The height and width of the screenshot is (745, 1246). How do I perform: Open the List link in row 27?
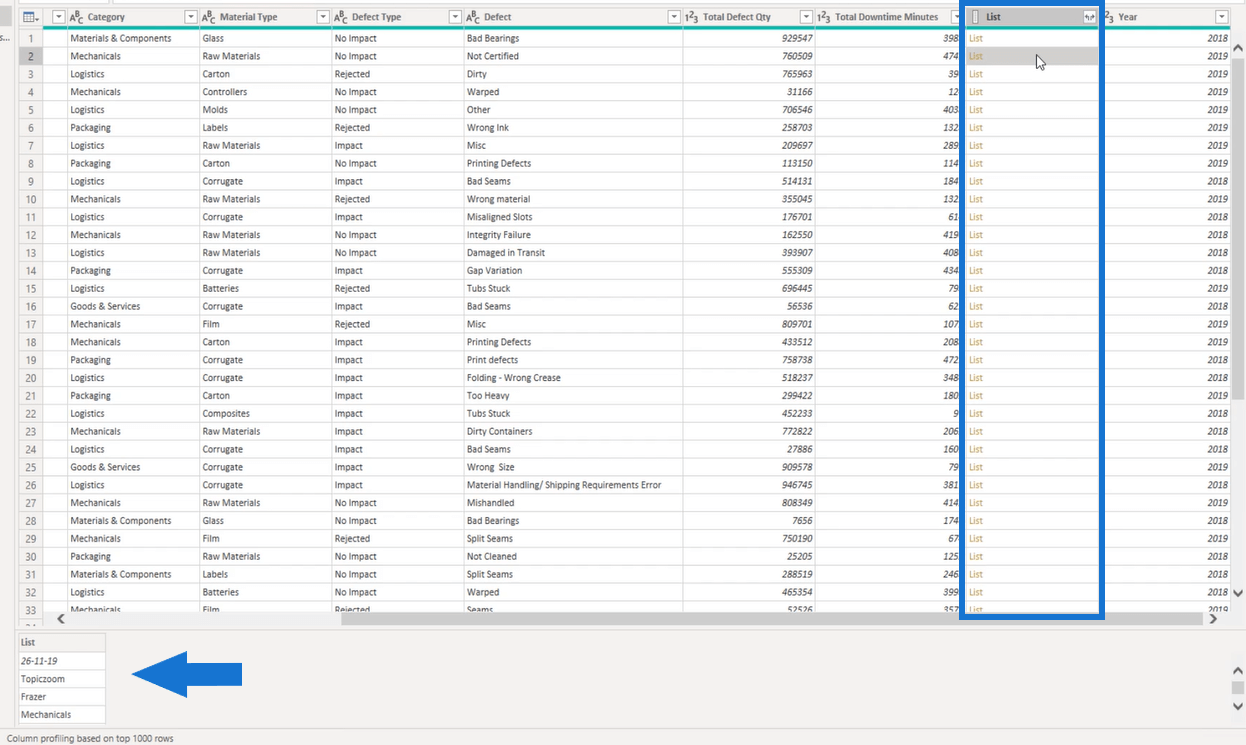pyautogui.click(x=976, y=503)
